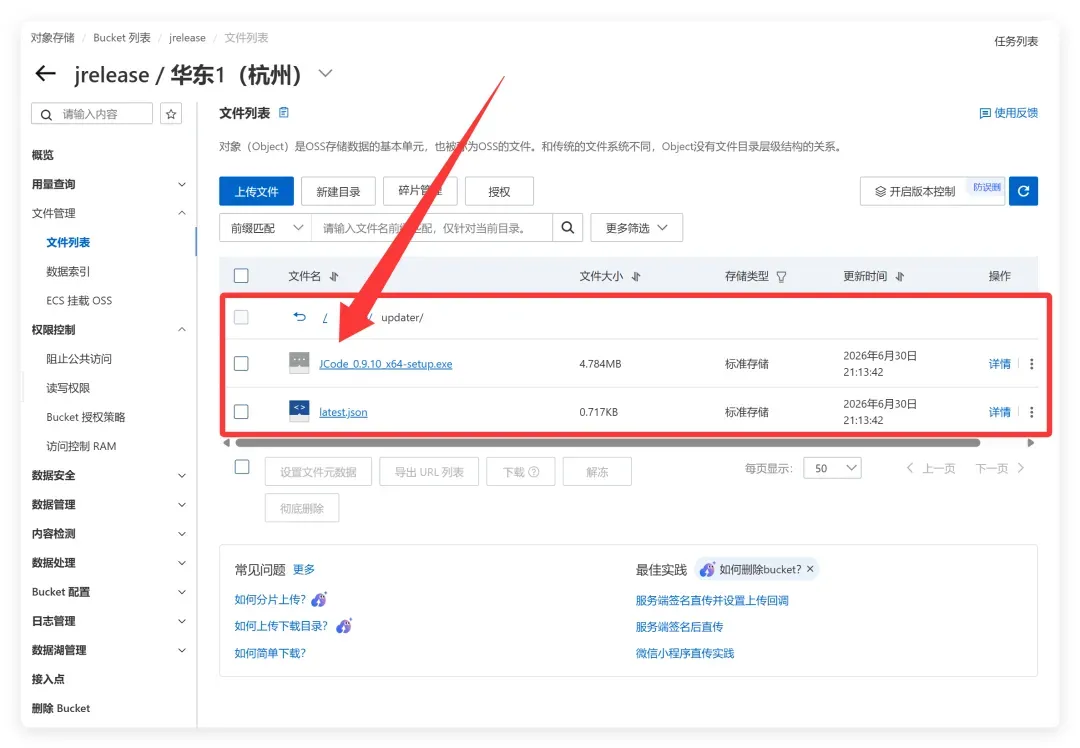Open the region dropdown next to 华东1（杭州）
1080x748 pixels.
click(326, 73)
